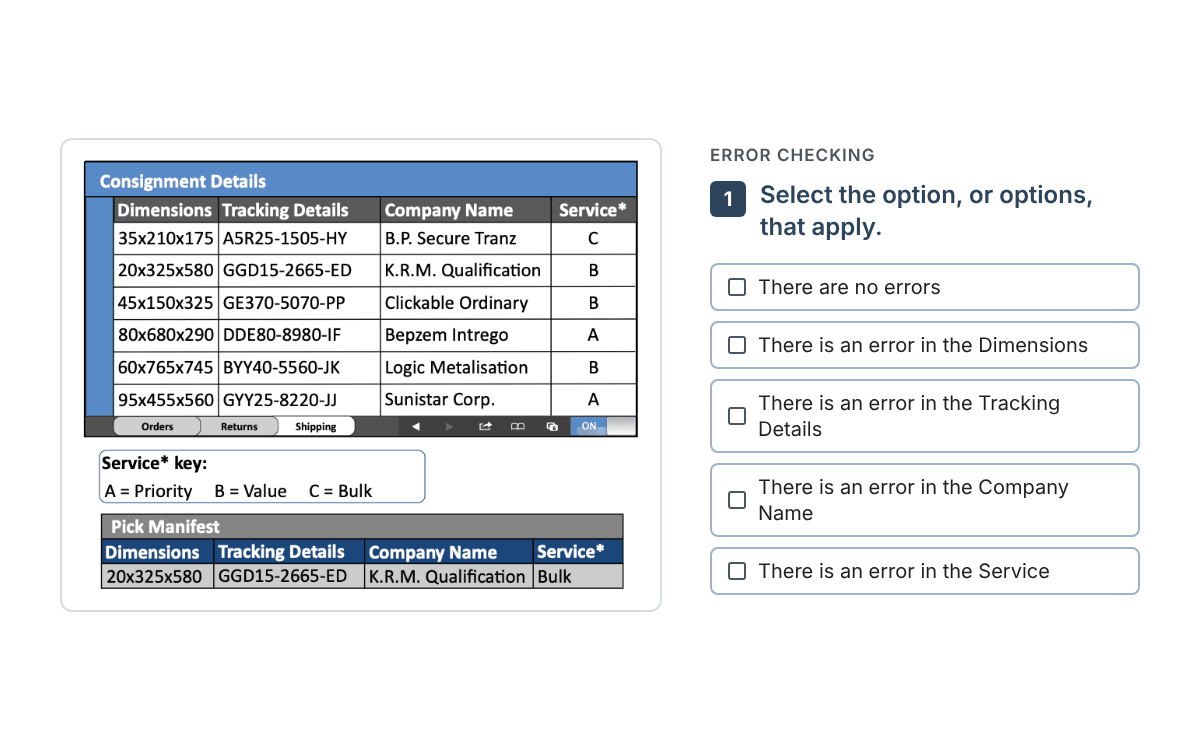Toggle the ON switch in the sheet bar
Screen dimensions: 1200x750
point(603,427)
